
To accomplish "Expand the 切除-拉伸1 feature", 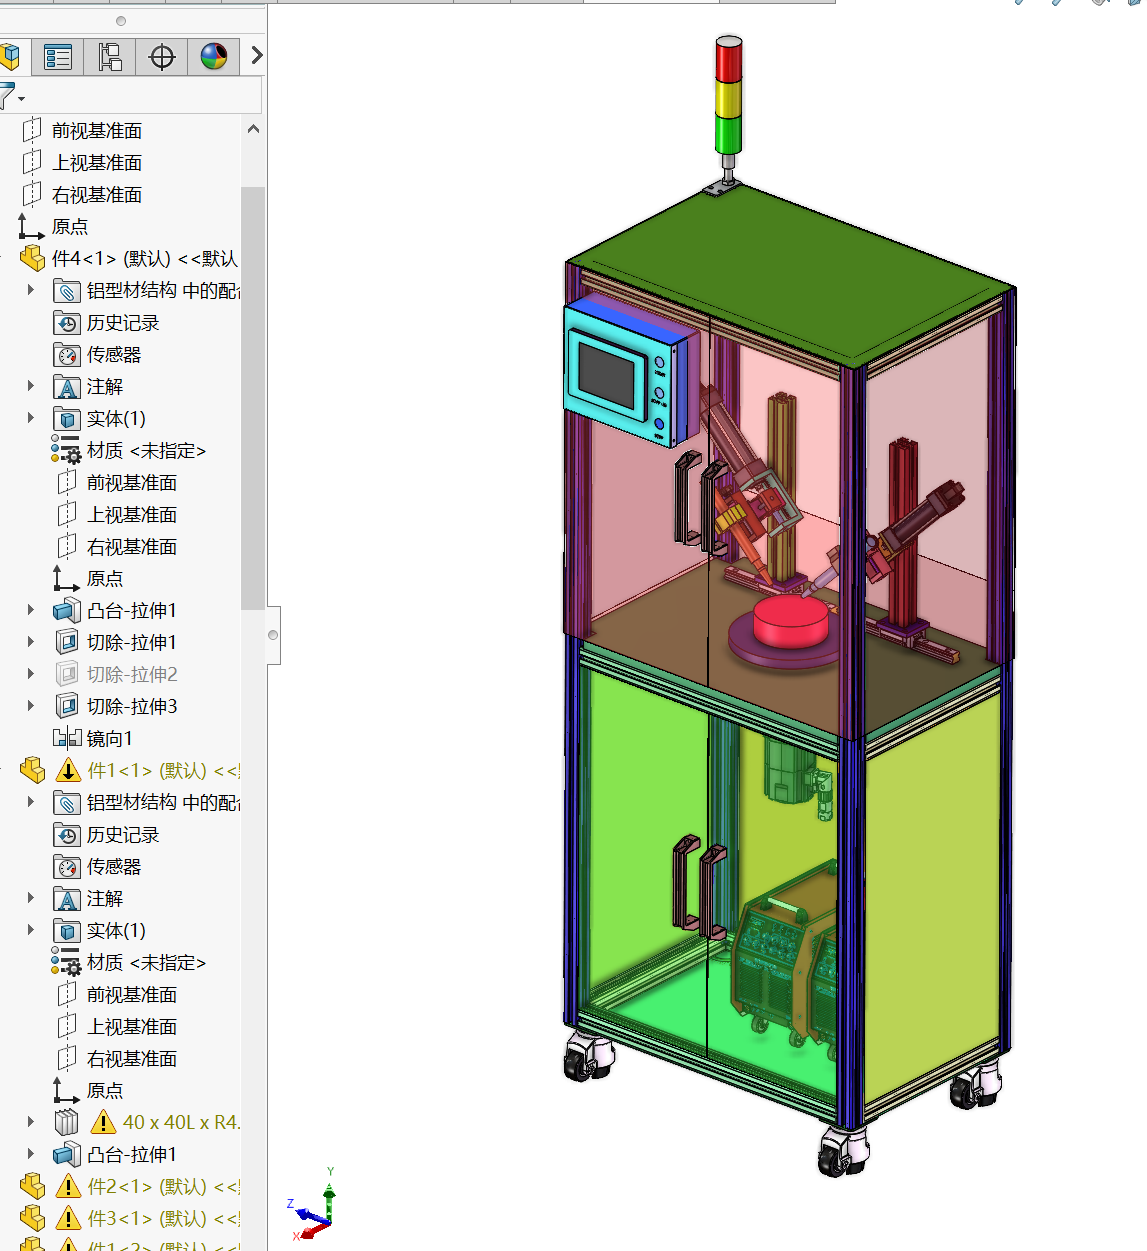I will [x=30, y=642].
